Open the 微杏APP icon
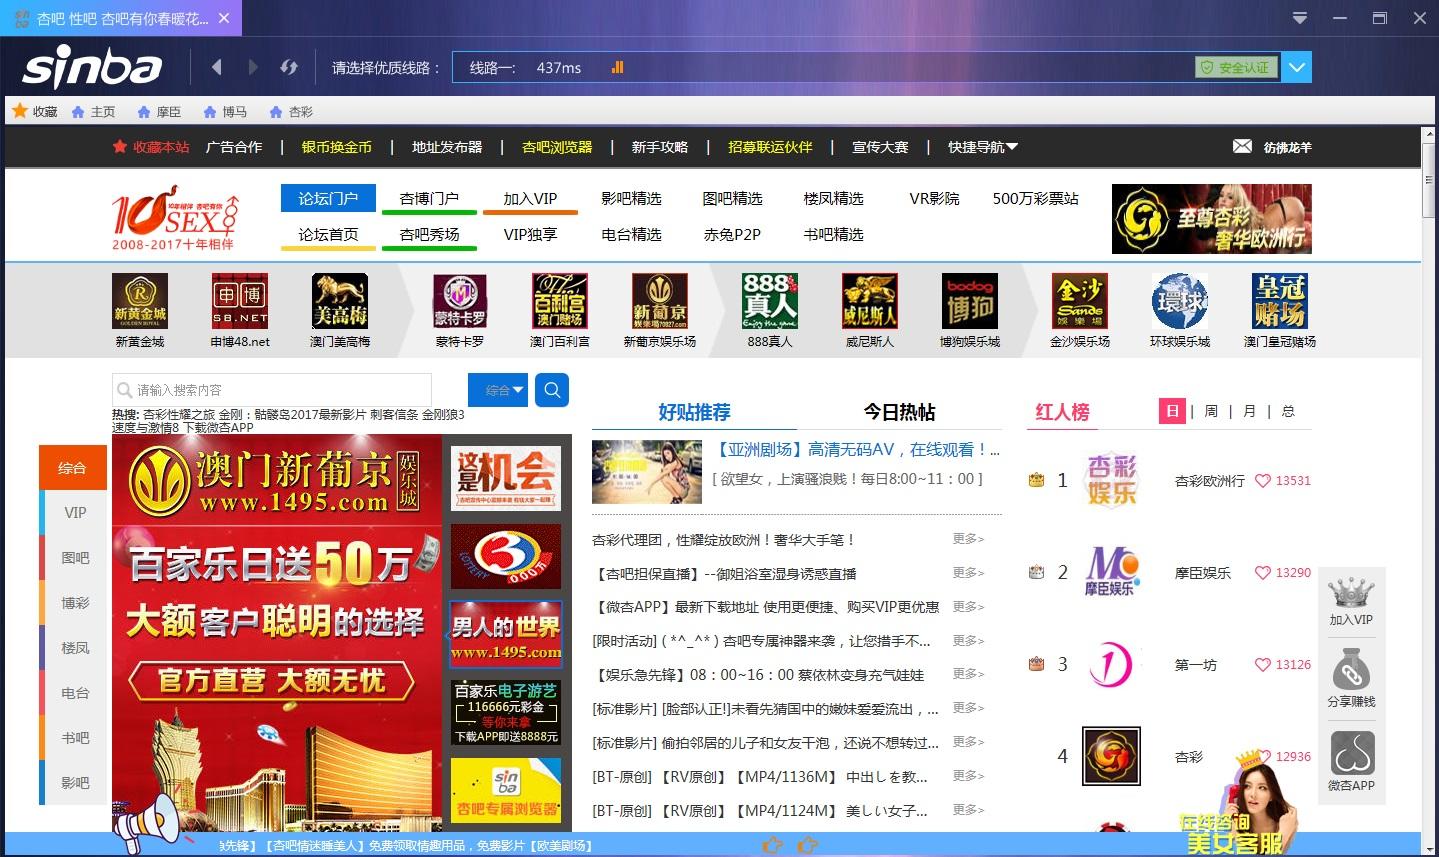This screenshot has width=1439, height=857. [x=1351, y=753]
